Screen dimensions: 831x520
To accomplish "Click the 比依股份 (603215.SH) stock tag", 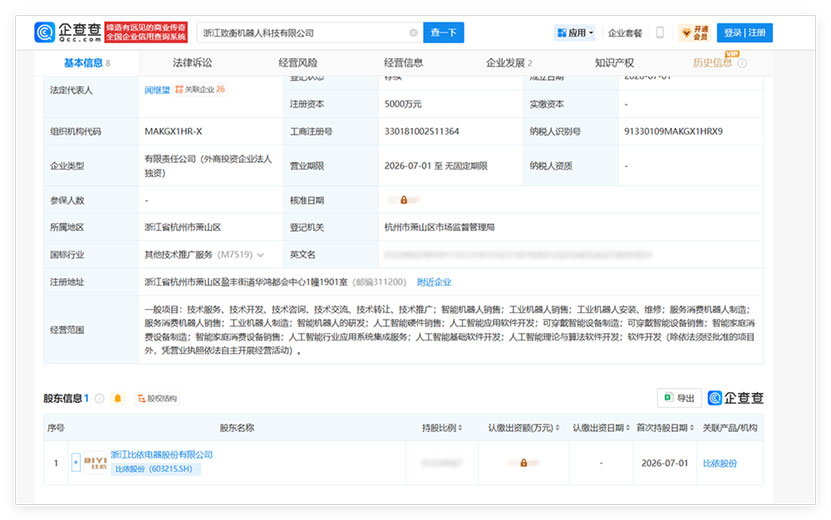I will (155, 469).
